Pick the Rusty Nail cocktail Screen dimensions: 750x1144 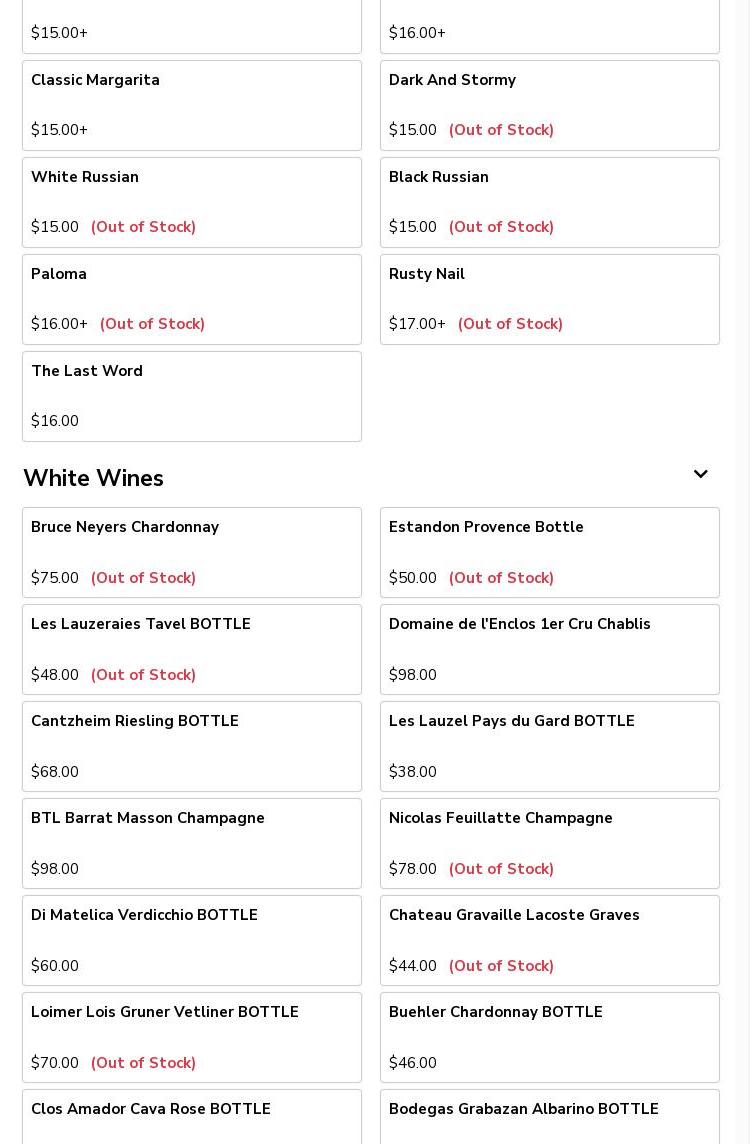coord(549,299)
